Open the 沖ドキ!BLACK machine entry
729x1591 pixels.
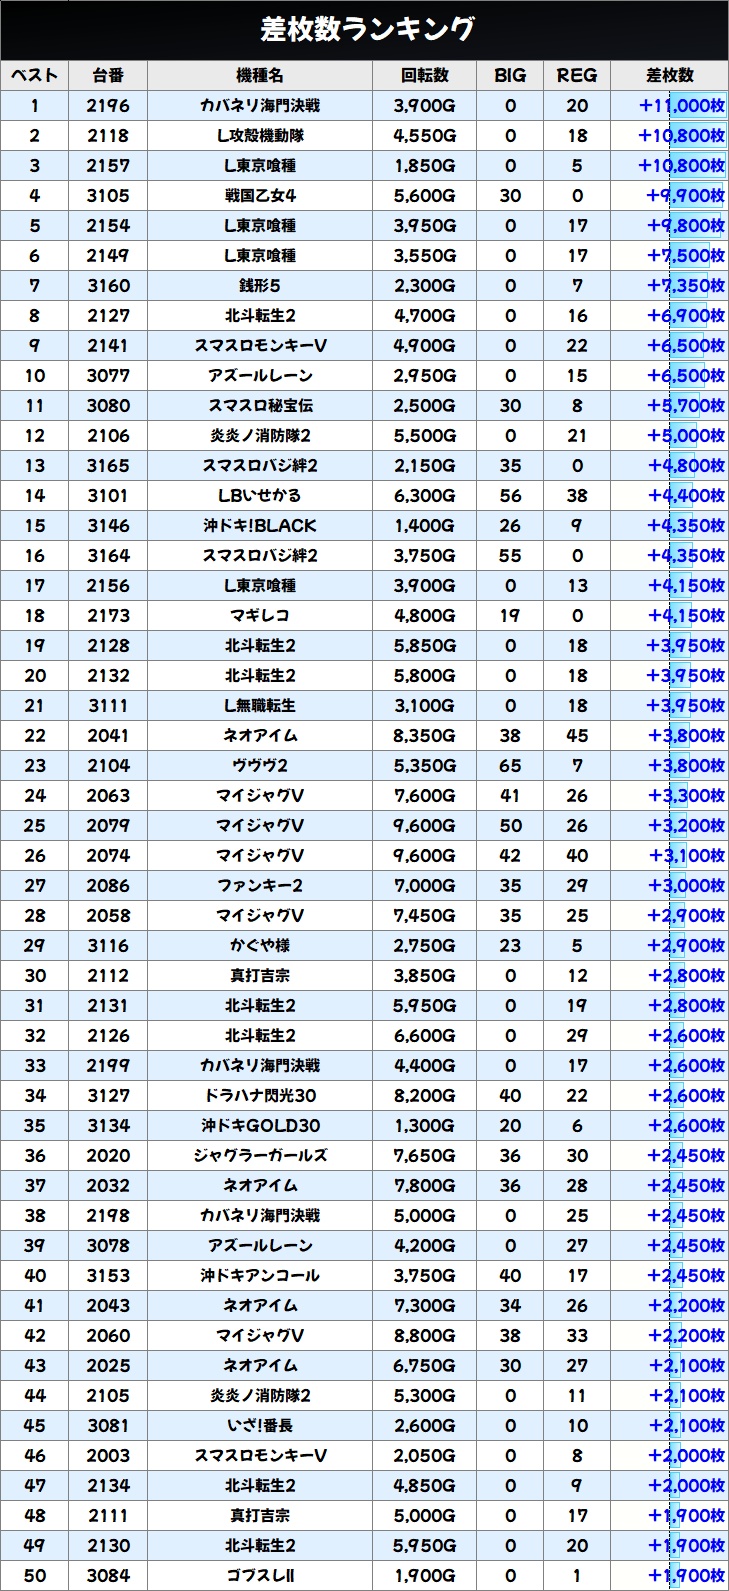pyautogui.click(x=260, y=526)
